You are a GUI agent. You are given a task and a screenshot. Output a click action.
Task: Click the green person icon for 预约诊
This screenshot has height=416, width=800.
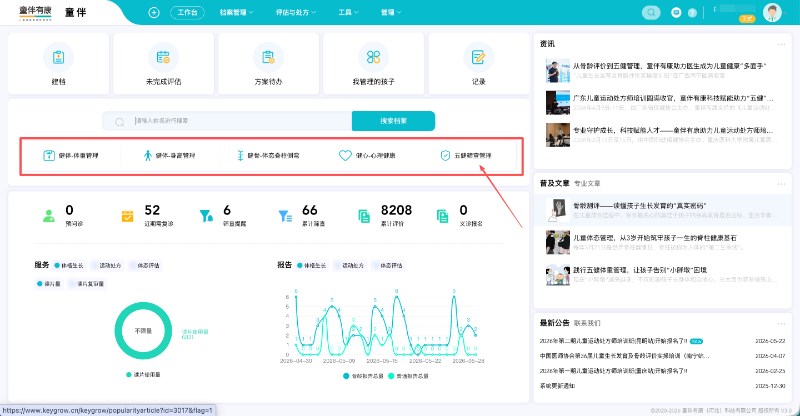pyautogui.click(x=49, y=216)
